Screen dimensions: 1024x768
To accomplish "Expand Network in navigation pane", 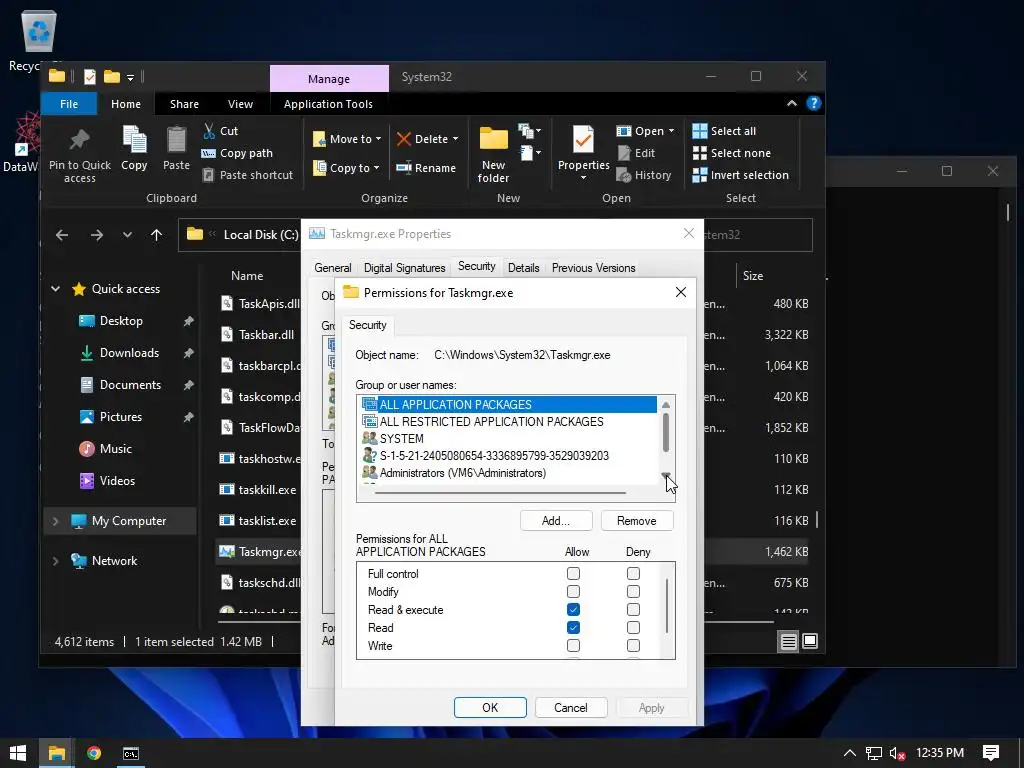I will point(56,561).
